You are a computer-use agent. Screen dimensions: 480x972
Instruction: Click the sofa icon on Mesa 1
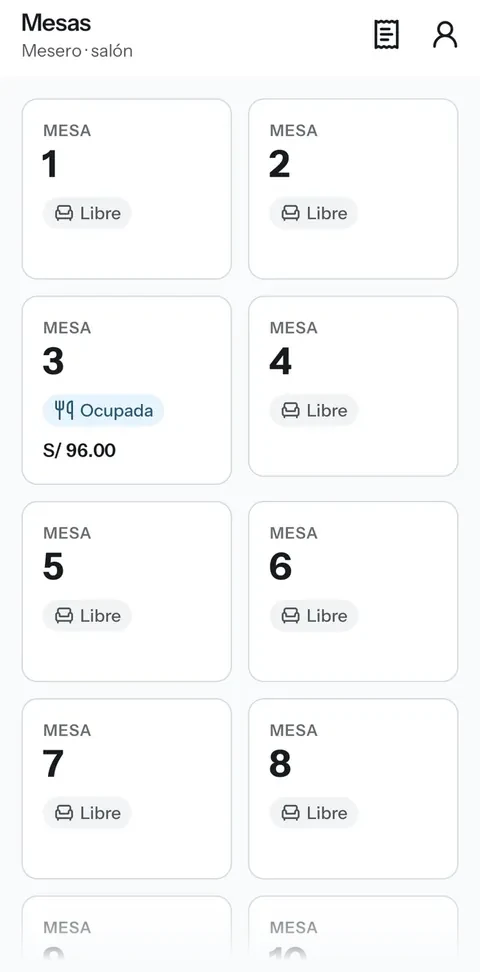(x=64, y=213)
